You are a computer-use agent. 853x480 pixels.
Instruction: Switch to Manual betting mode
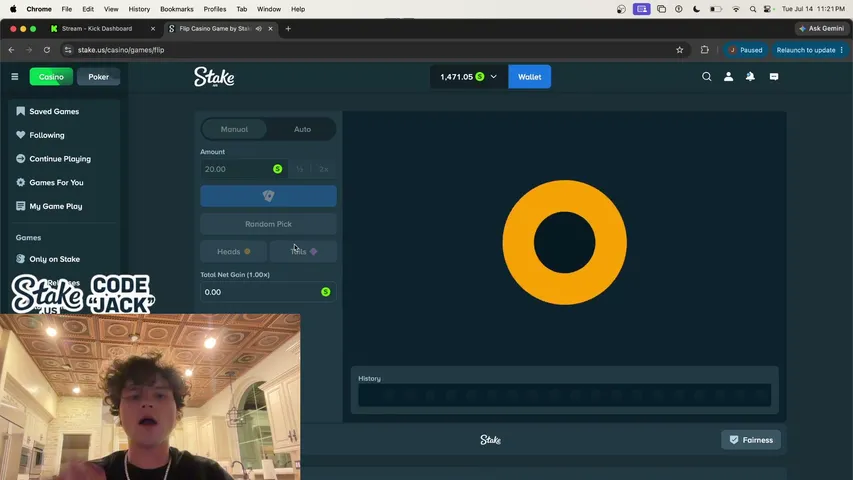coord(234,130)
